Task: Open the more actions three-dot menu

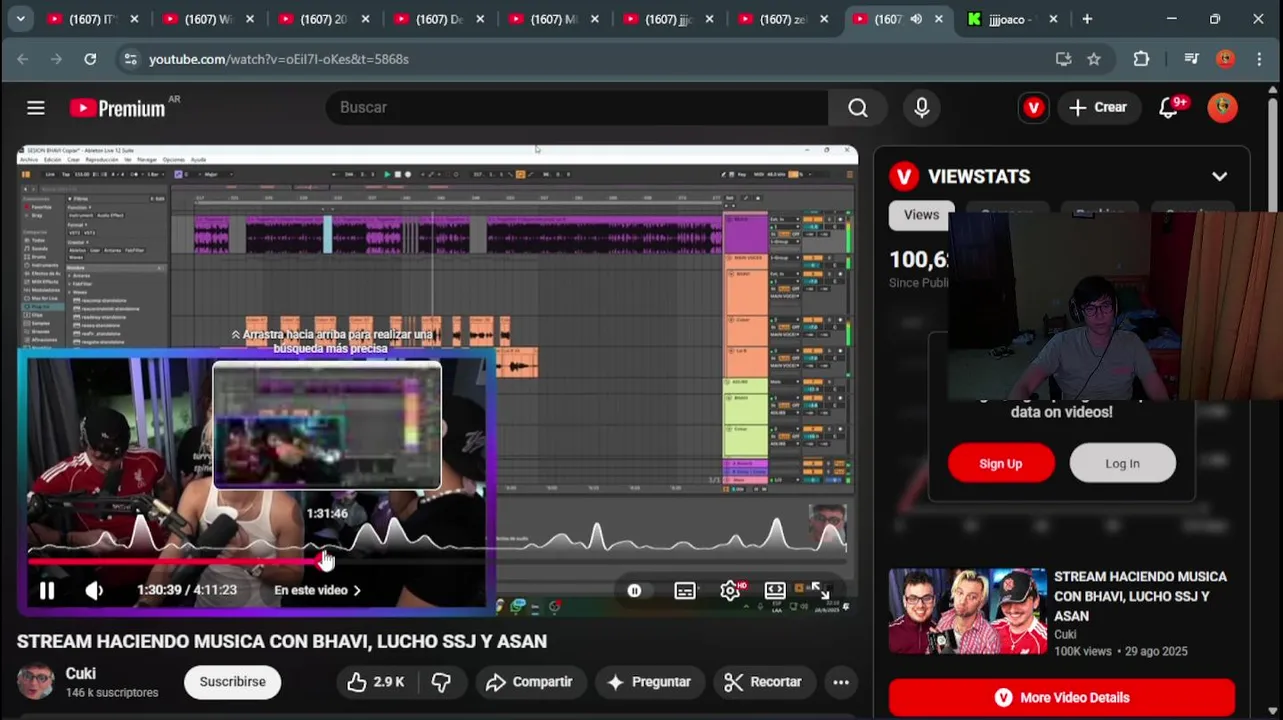Action: pyautogui.click(x=841, y=682)
